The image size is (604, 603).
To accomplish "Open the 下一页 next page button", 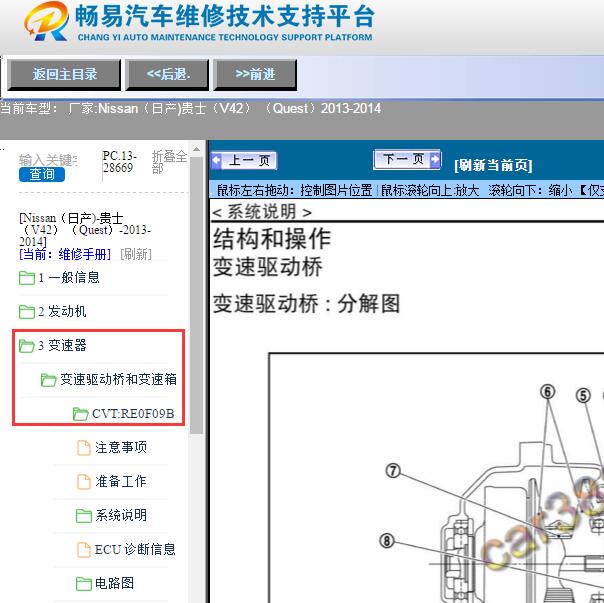I will click(407, 159).
